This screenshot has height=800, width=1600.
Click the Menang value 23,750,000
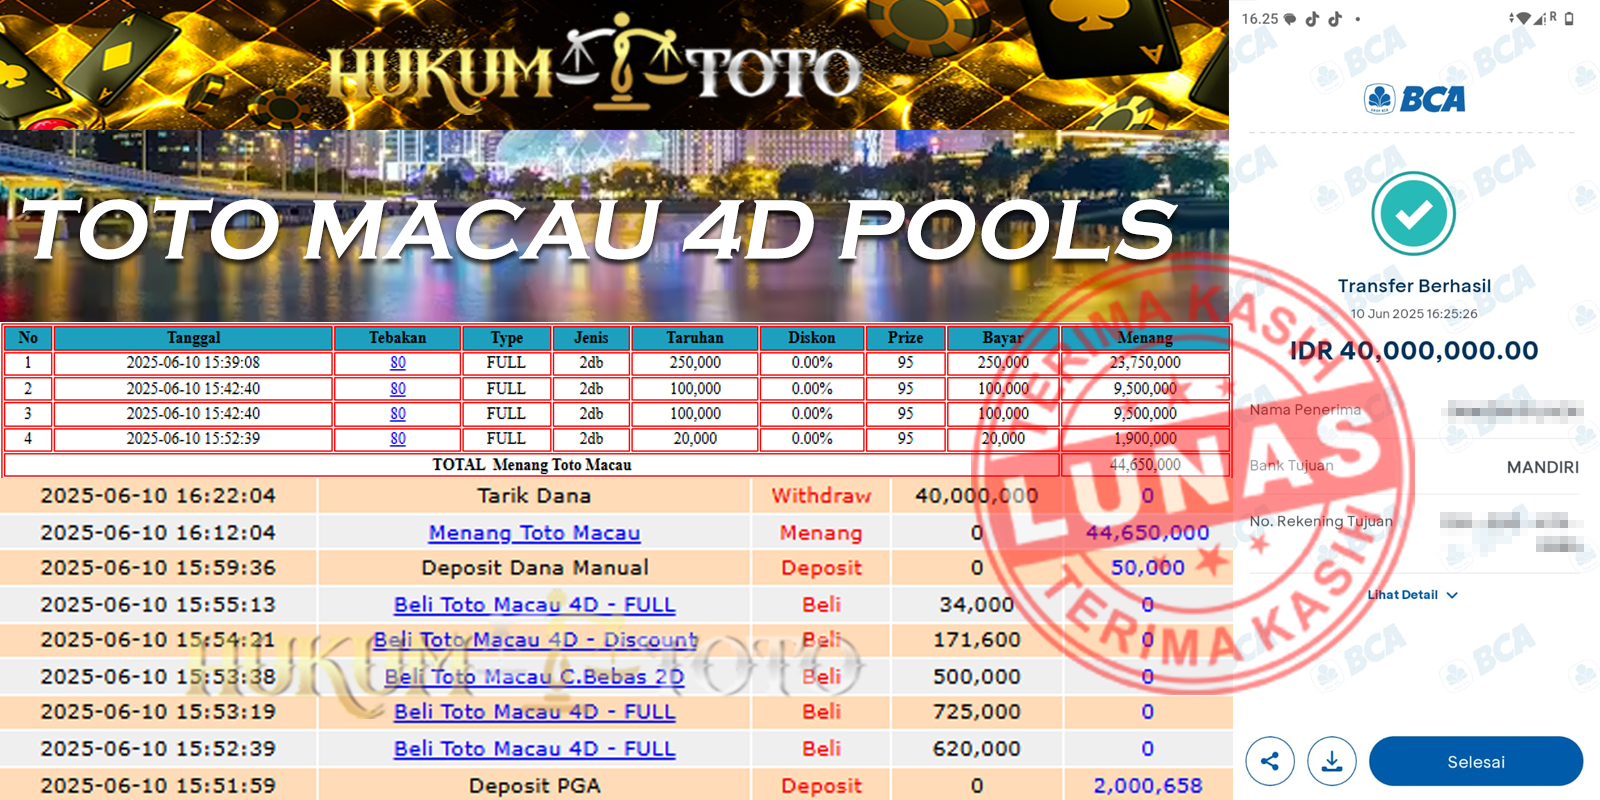click(1145, 363)
